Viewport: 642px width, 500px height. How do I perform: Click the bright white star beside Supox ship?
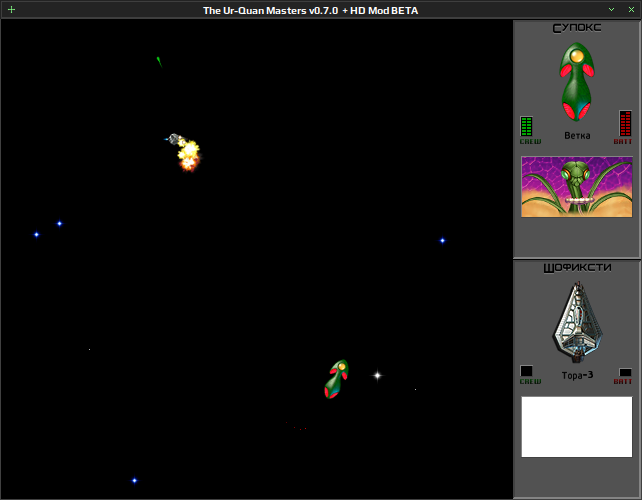click(378, 375)
